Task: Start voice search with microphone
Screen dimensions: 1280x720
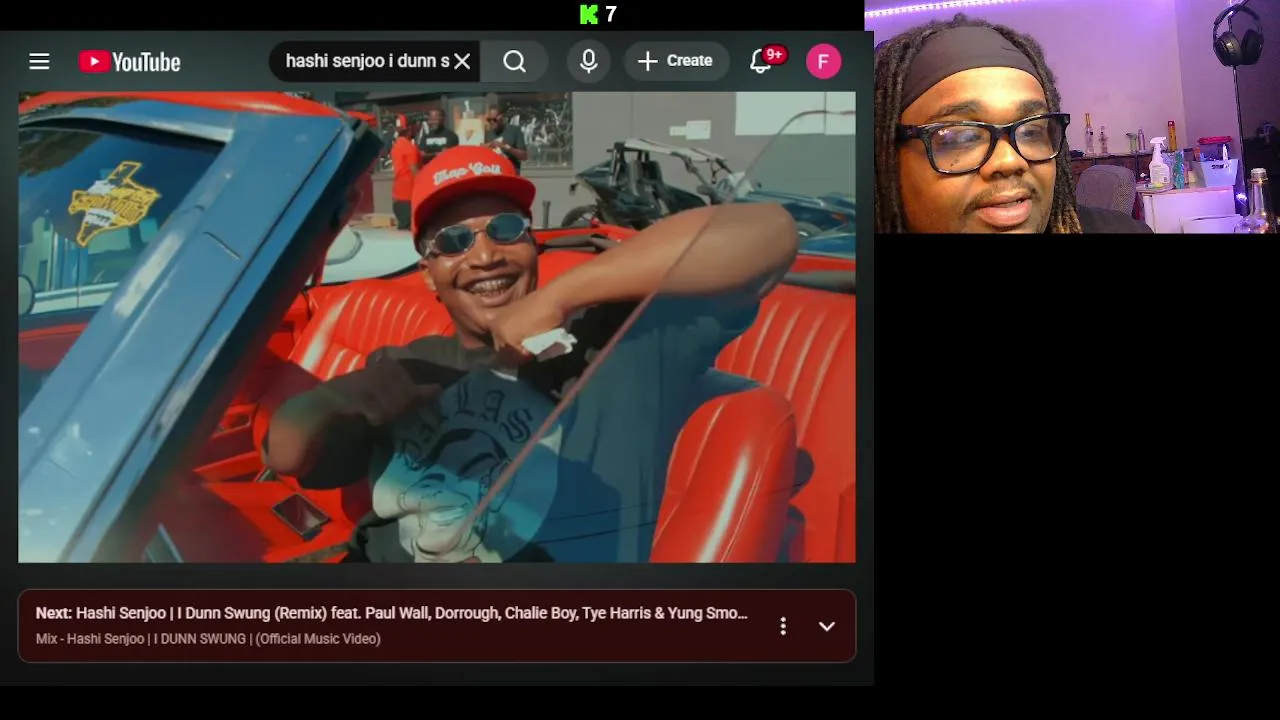Action: tap(589, 62)
